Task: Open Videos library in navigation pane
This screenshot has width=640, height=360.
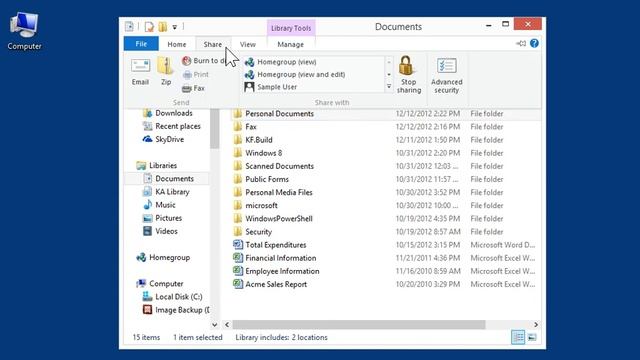Action: pos(160,231)
